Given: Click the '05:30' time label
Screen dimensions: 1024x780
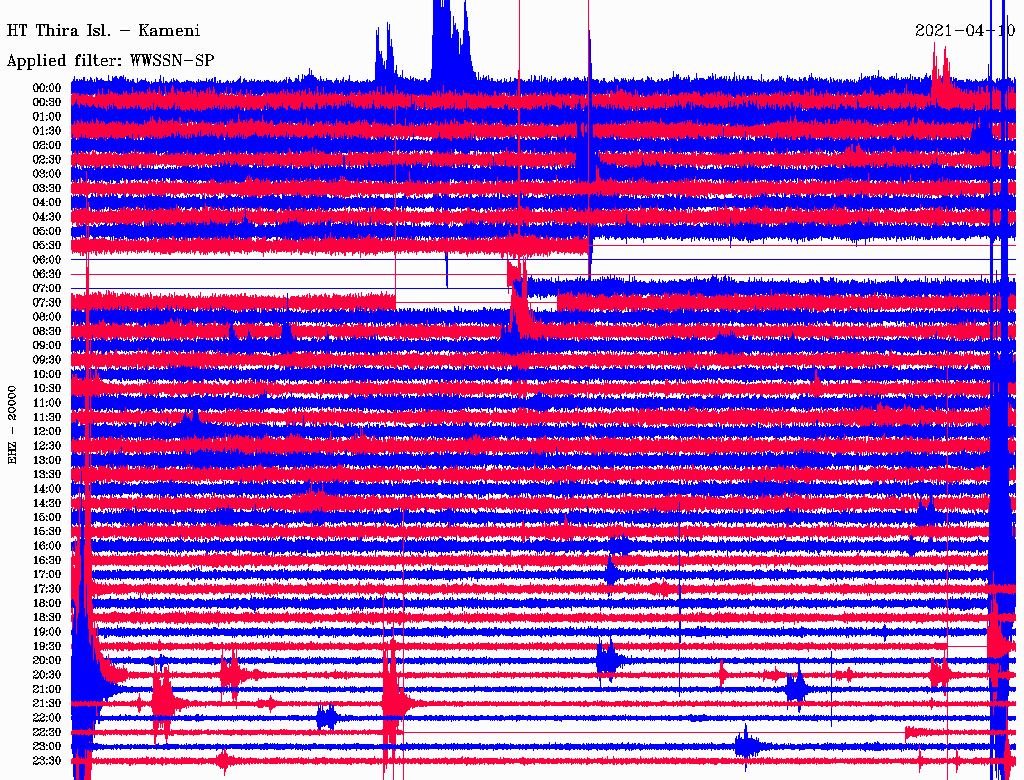Looking at the screenshot, I should pos(47,246).
